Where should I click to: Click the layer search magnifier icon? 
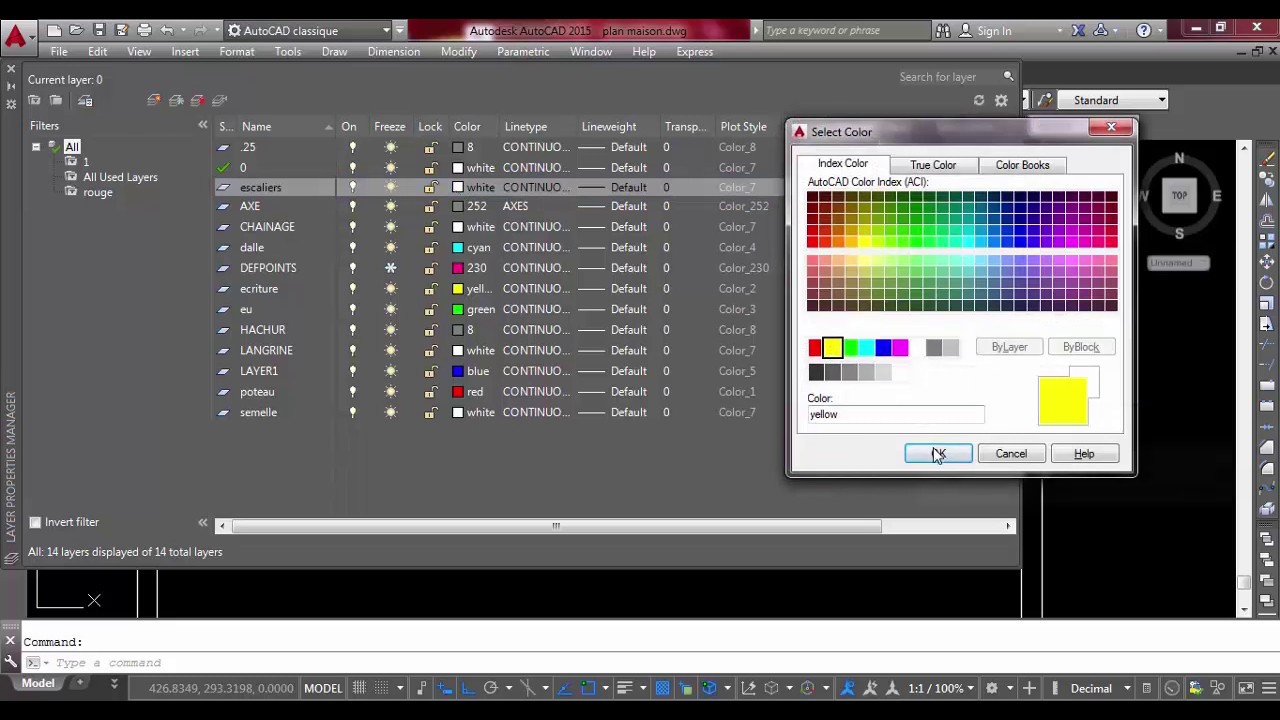click(1008, 76)
